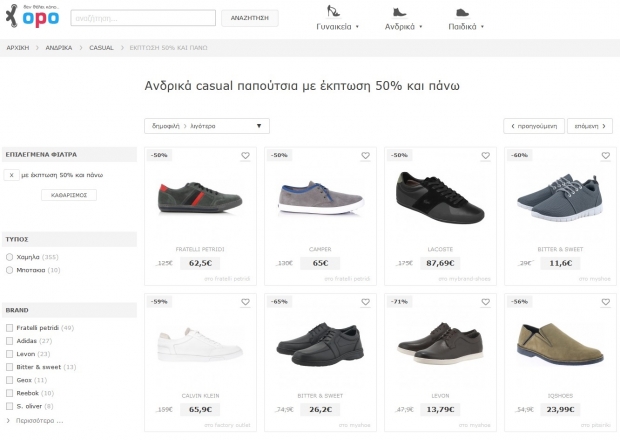
Task: Check the Adidas brand checkbox
Action: click(x=9, y=341)
